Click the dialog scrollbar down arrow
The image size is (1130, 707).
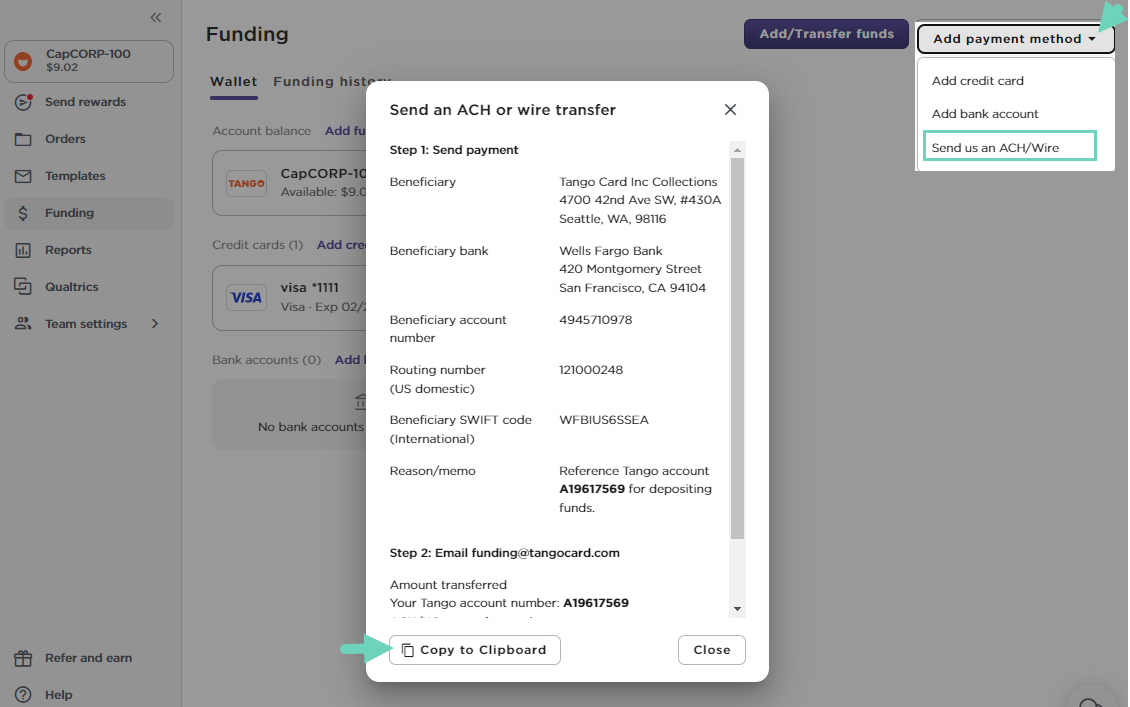(737, 609)
